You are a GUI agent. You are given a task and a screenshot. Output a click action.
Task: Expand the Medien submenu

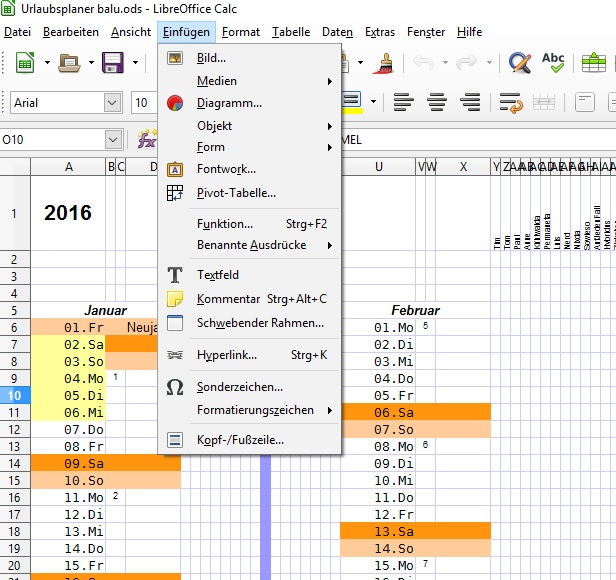click(249, 81)
